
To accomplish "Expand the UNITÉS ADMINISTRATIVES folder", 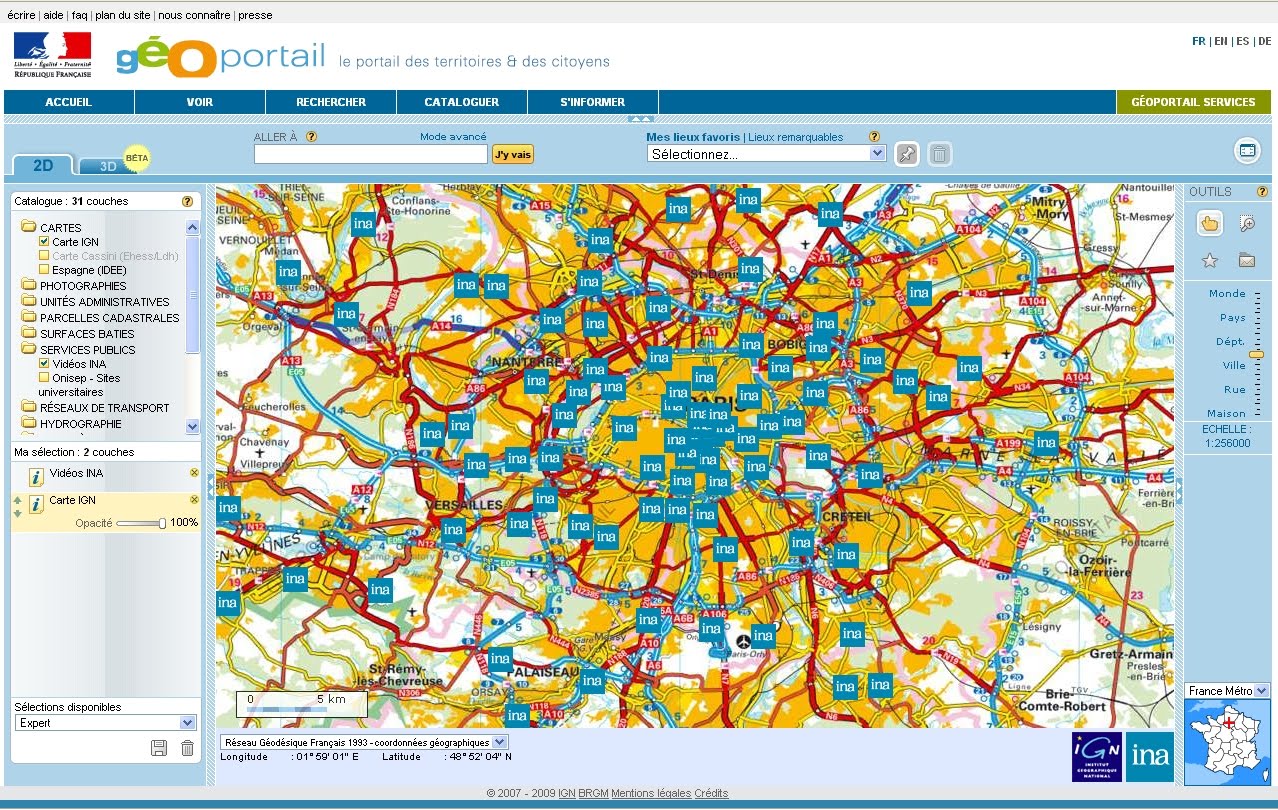I will (x=29, y=302).
